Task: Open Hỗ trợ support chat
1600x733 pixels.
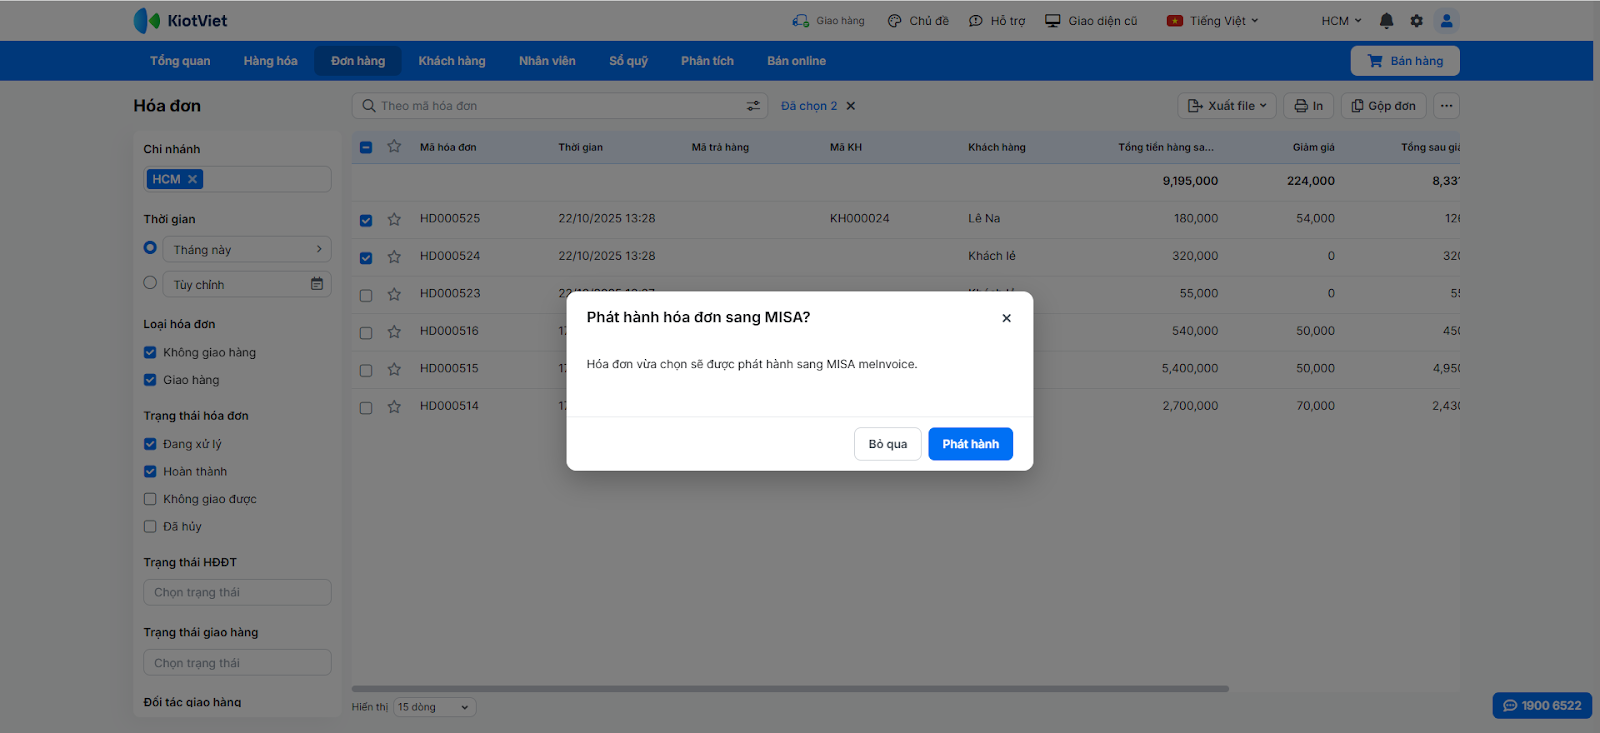Action: (997, 20)
